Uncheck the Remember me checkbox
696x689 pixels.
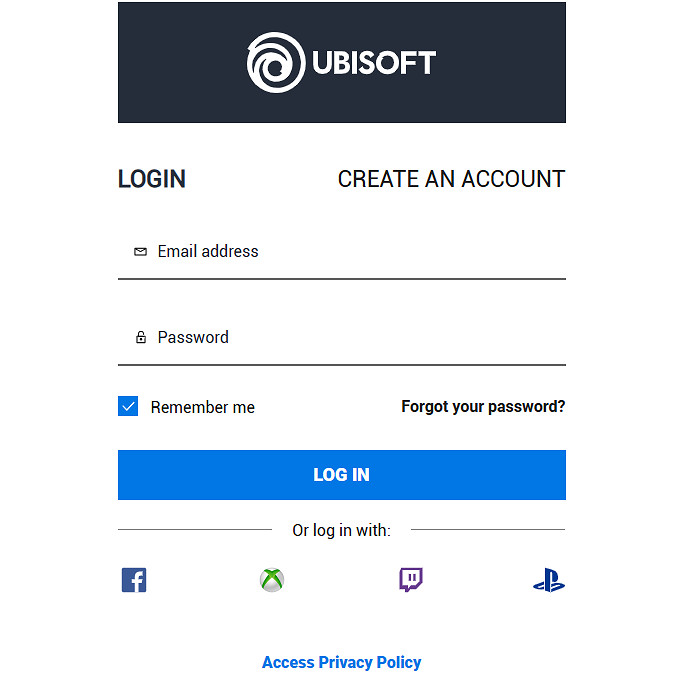(x=128, y=406)
